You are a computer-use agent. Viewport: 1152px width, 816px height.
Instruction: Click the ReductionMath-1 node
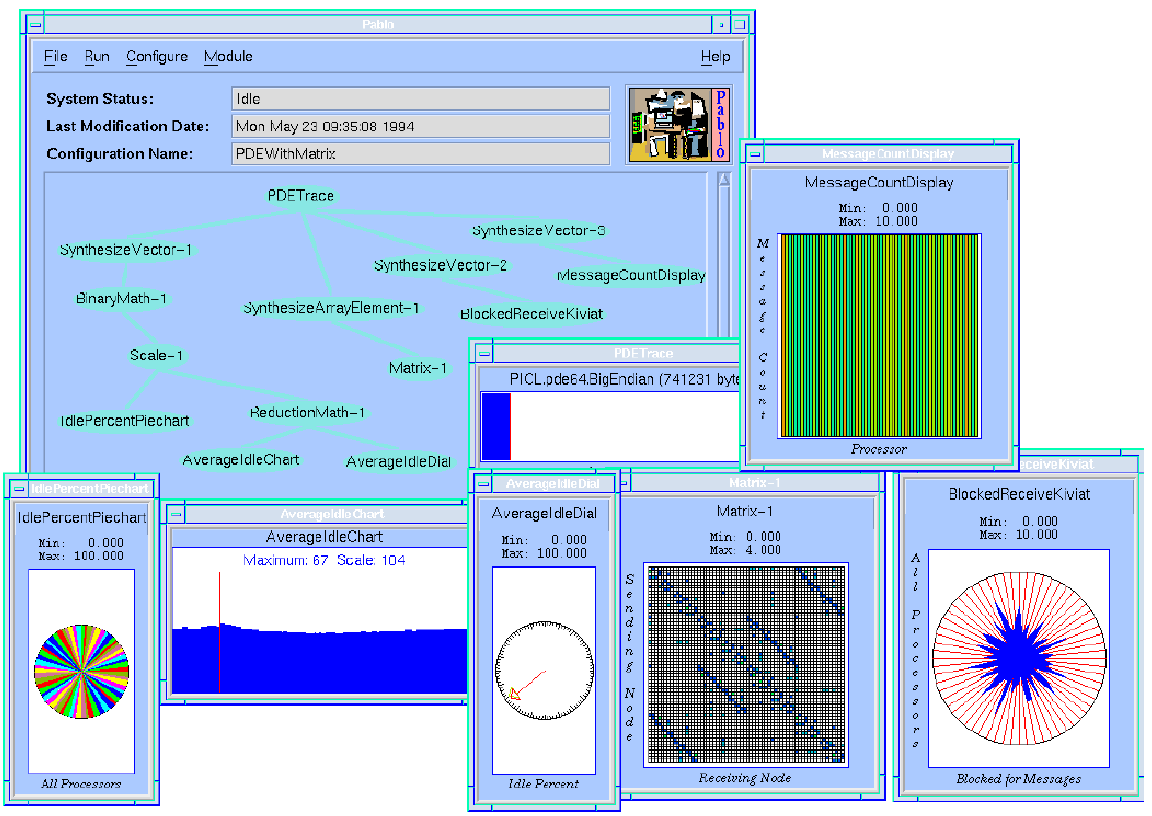(307, 413)
